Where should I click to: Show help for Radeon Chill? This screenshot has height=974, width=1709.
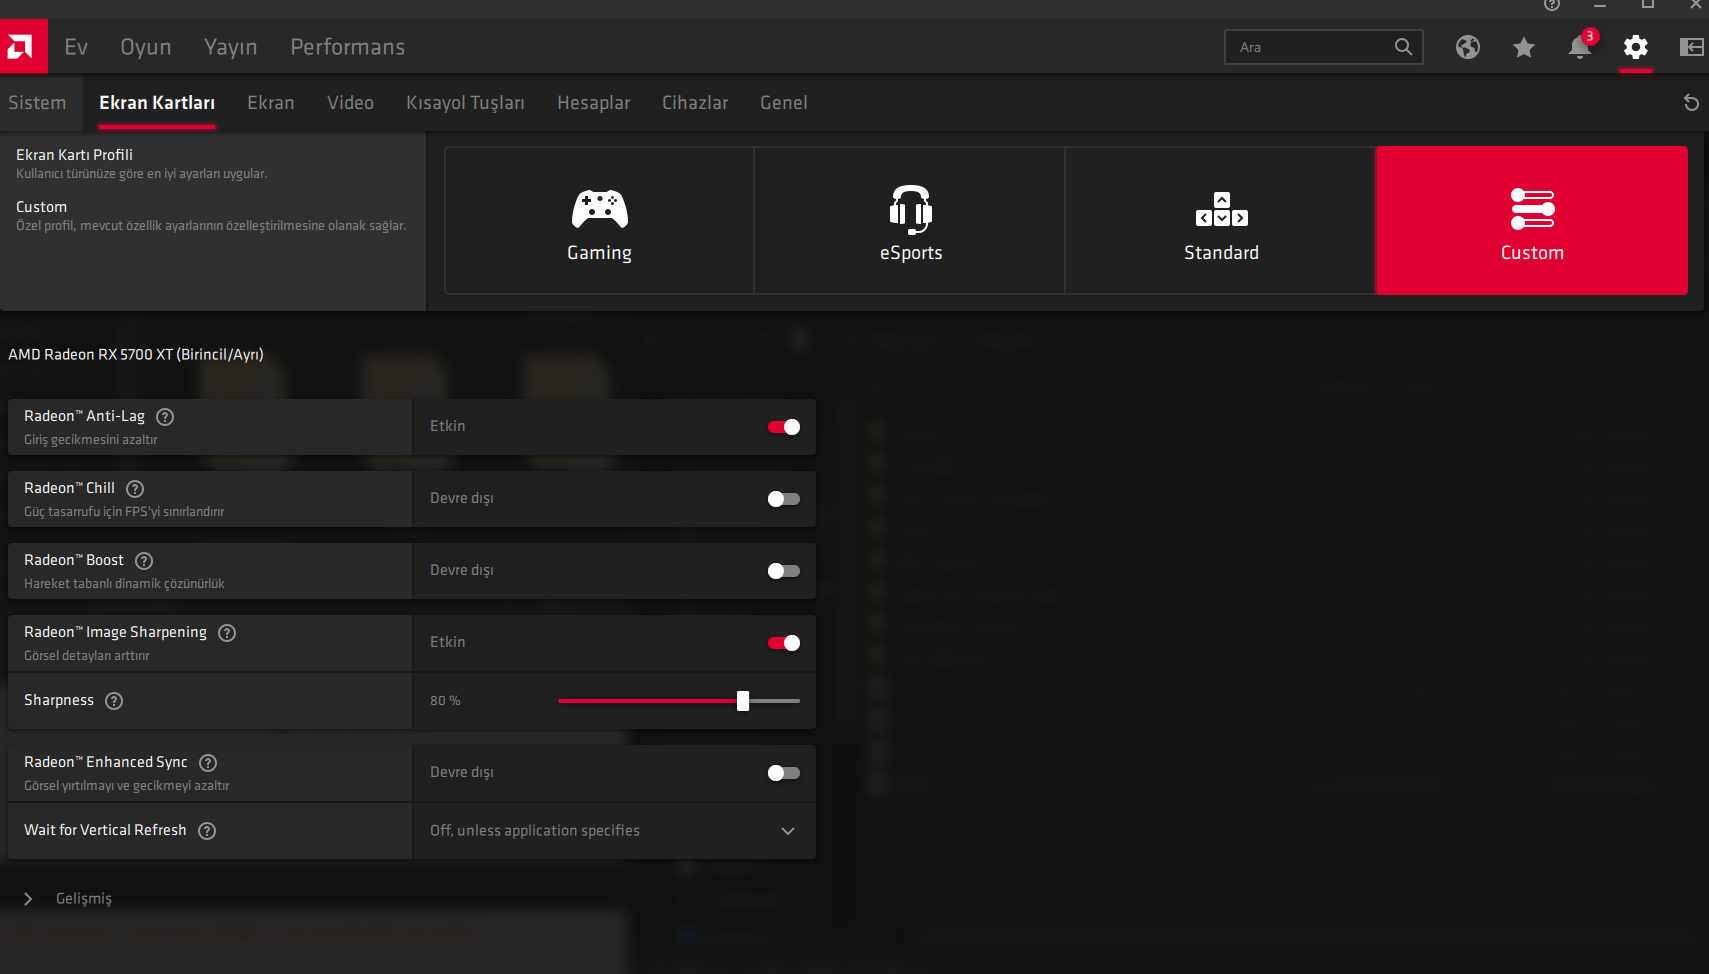point(135,489)
